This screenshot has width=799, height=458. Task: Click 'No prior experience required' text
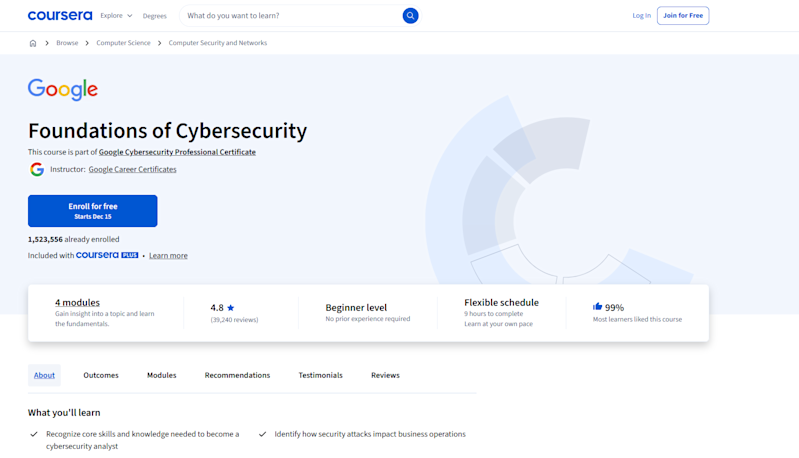click(x=368, y=319)
